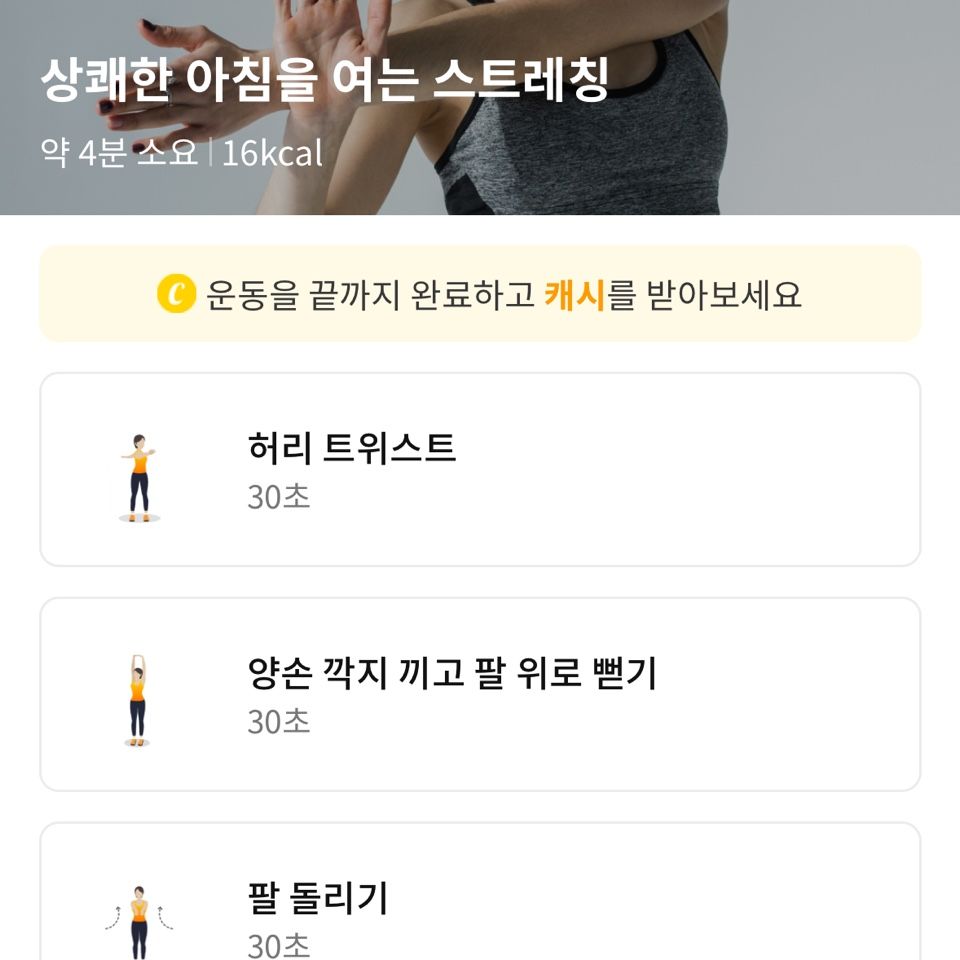Select the arms-up stretch figure icon
960x960 pixels.
pyautogui.click(x=137, y=700)
